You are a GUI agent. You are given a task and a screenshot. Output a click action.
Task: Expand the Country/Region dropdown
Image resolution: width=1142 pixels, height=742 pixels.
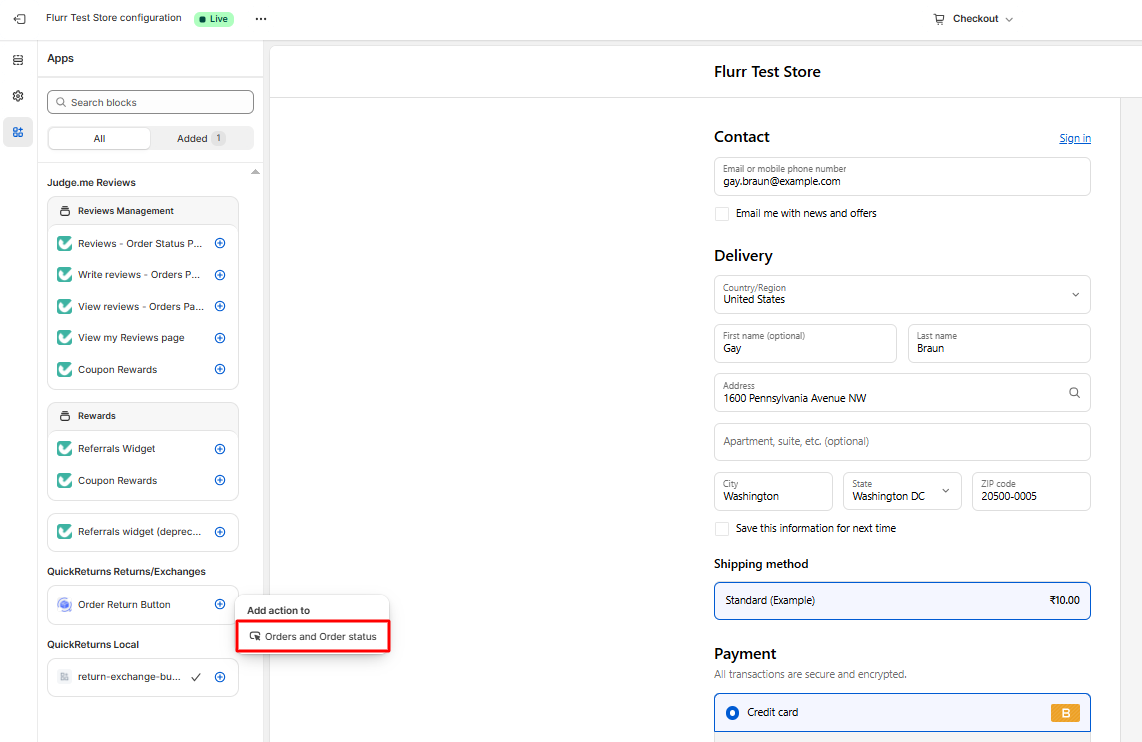902,294
